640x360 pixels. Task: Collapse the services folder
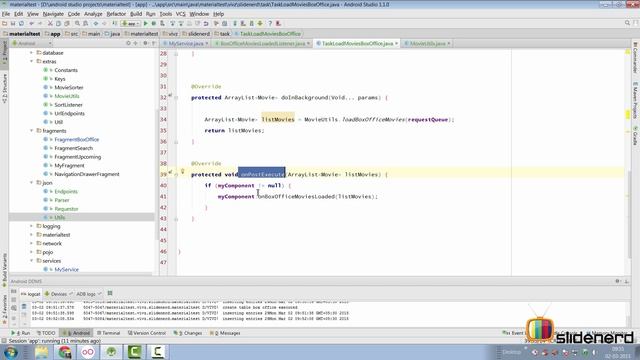click(31, 260)
